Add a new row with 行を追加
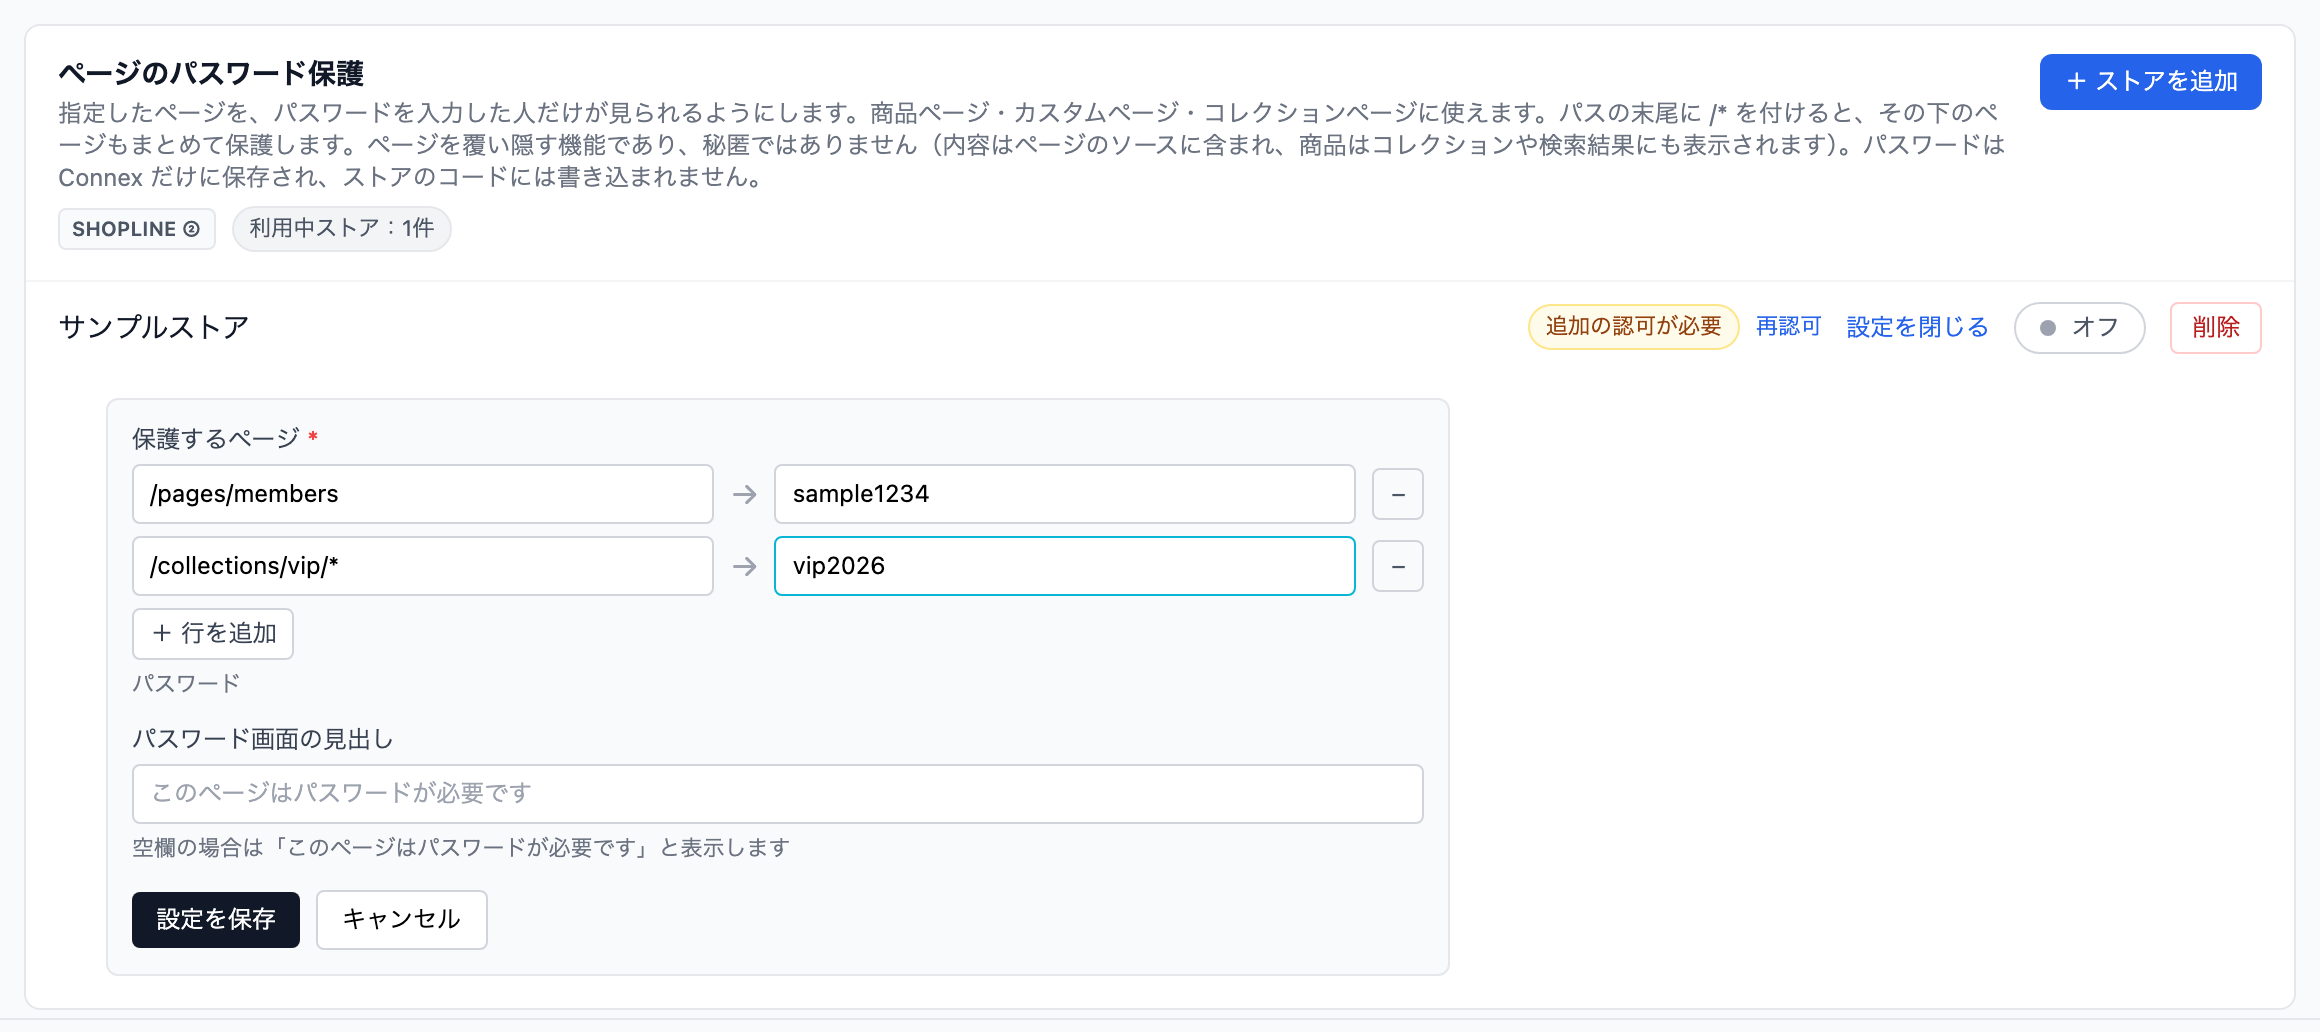Image resolution: width=2320 pixels, height=1032 pixels. [x=213, y=634]
